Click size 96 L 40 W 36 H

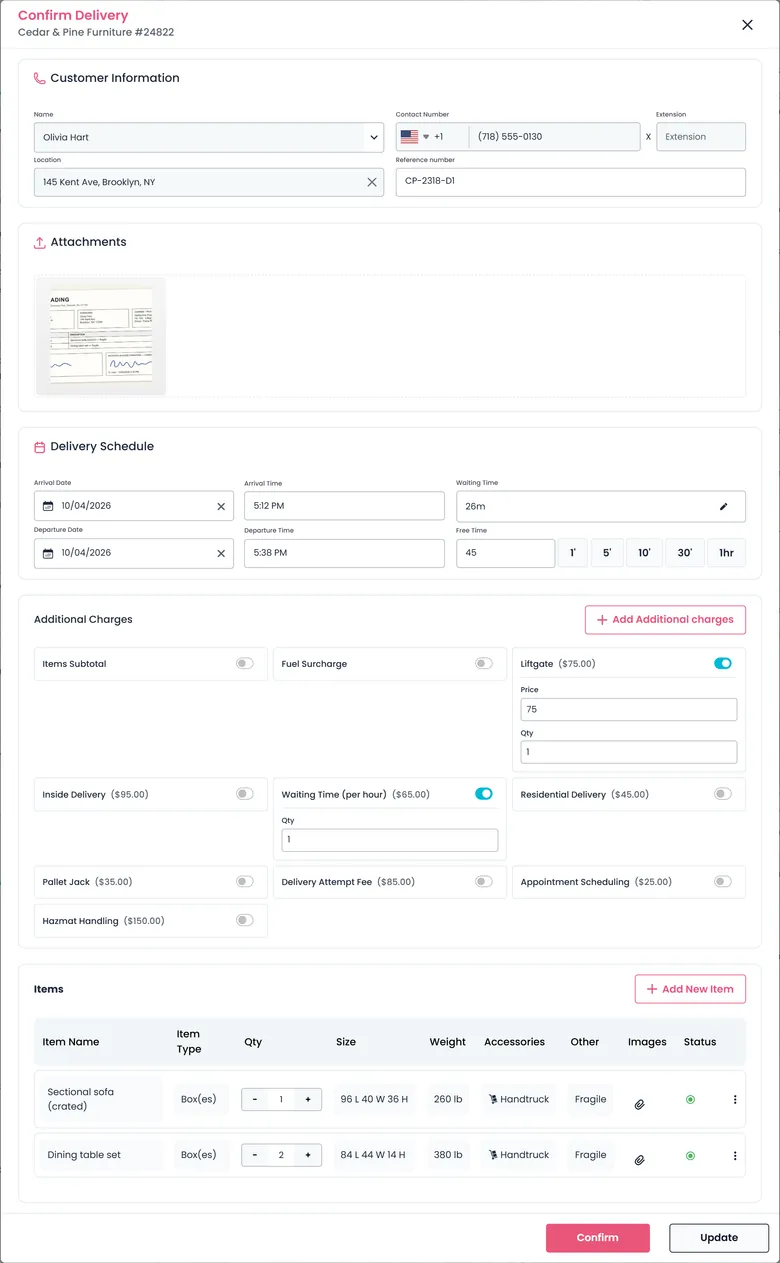click(374, 1100)
